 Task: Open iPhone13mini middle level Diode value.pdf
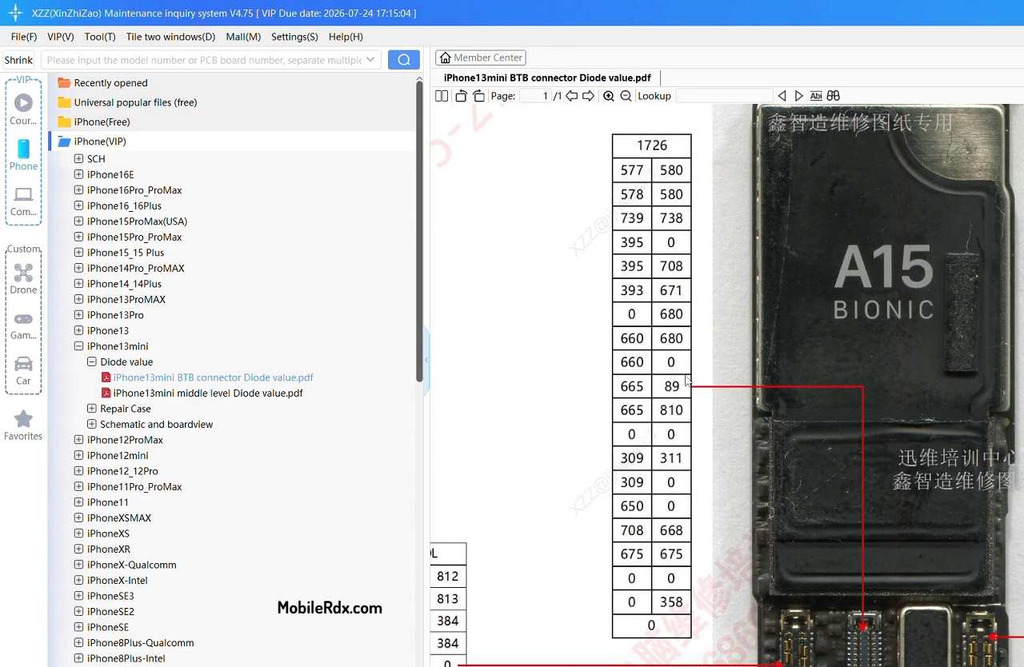[208, 393]
